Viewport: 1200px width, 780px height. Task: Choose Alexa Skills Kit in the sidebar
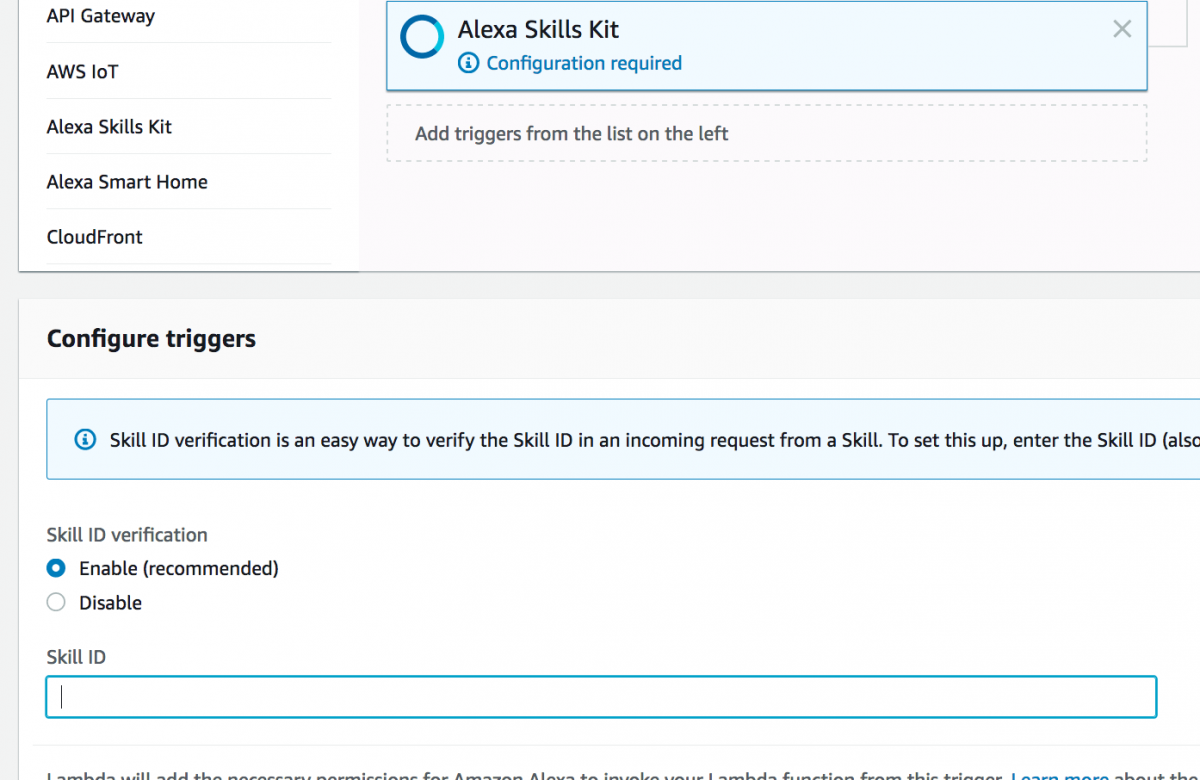108,126
